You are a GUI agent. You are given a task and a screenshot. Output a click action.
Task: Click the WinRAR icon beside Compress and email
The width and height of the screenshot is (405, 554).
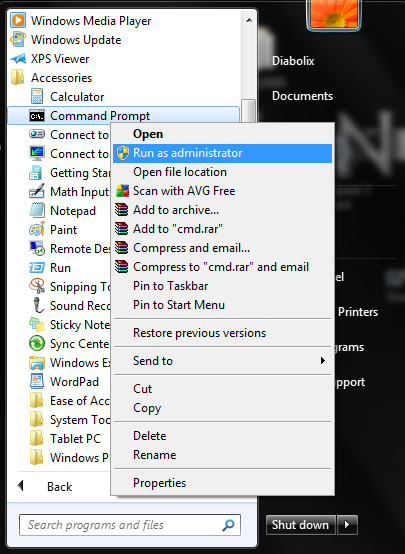click(x=122, y=248)
